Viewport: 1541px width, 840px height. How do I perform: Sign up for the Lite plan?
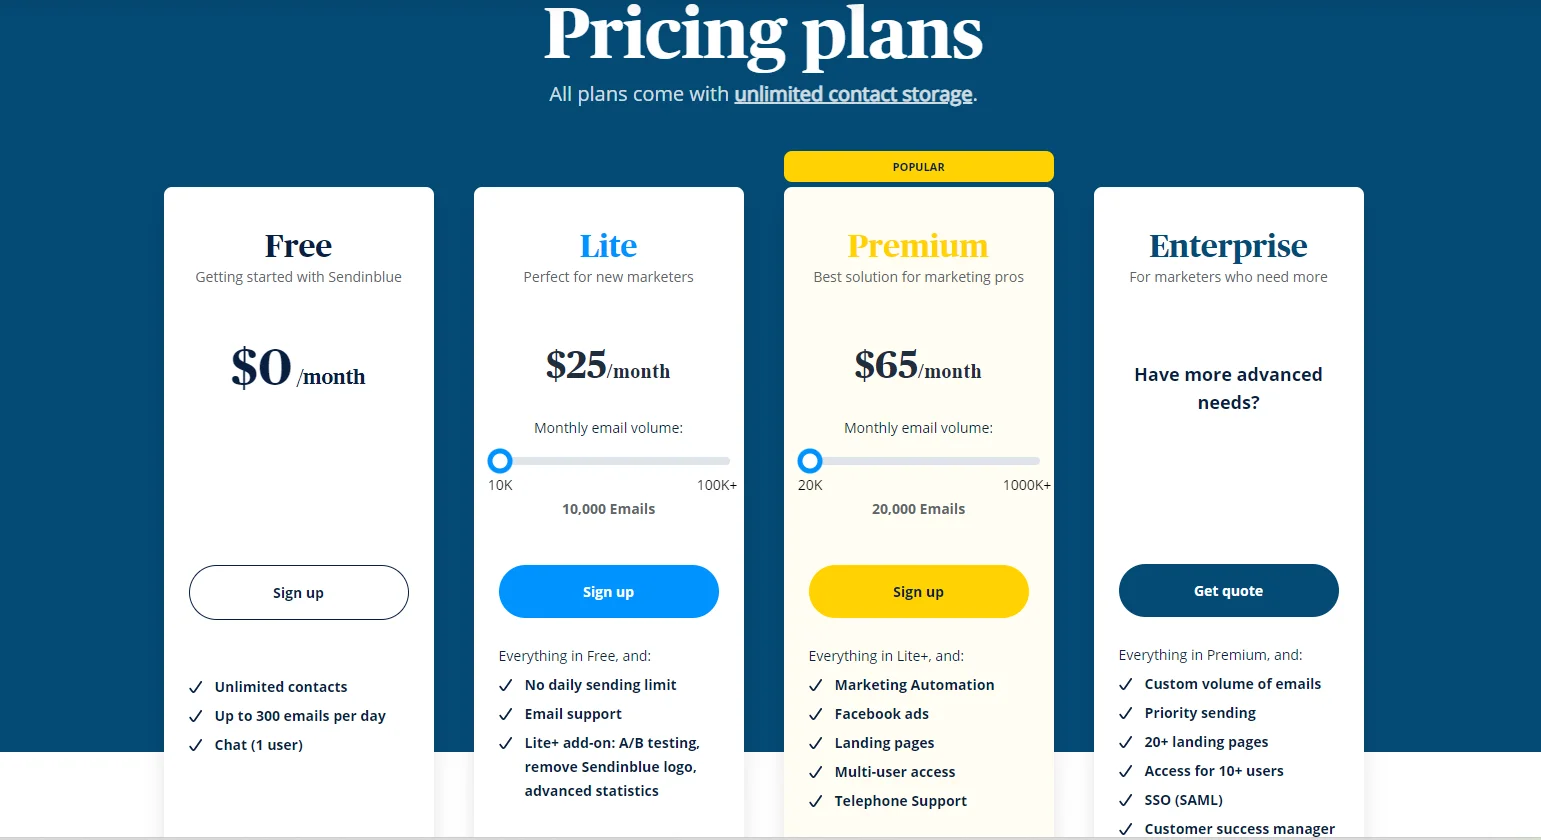(x=609, y=592)
